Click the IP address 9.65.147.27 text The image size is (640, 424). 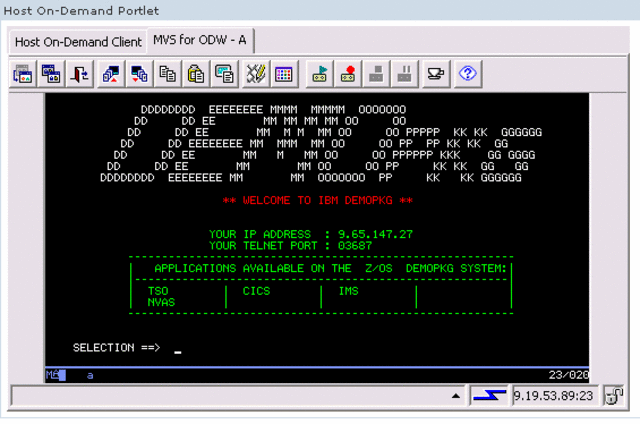pyautogui.click(x=375, y=234)
